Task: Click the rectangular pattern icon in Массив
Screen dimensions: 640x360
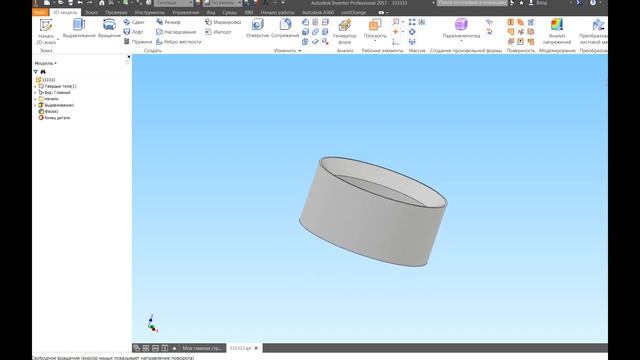Action: [412, 22]
